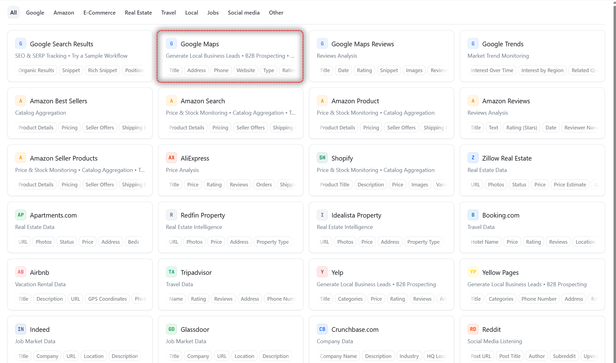Open the Google Maps title
Screen dimensions: 616x363
click(200, 44)
